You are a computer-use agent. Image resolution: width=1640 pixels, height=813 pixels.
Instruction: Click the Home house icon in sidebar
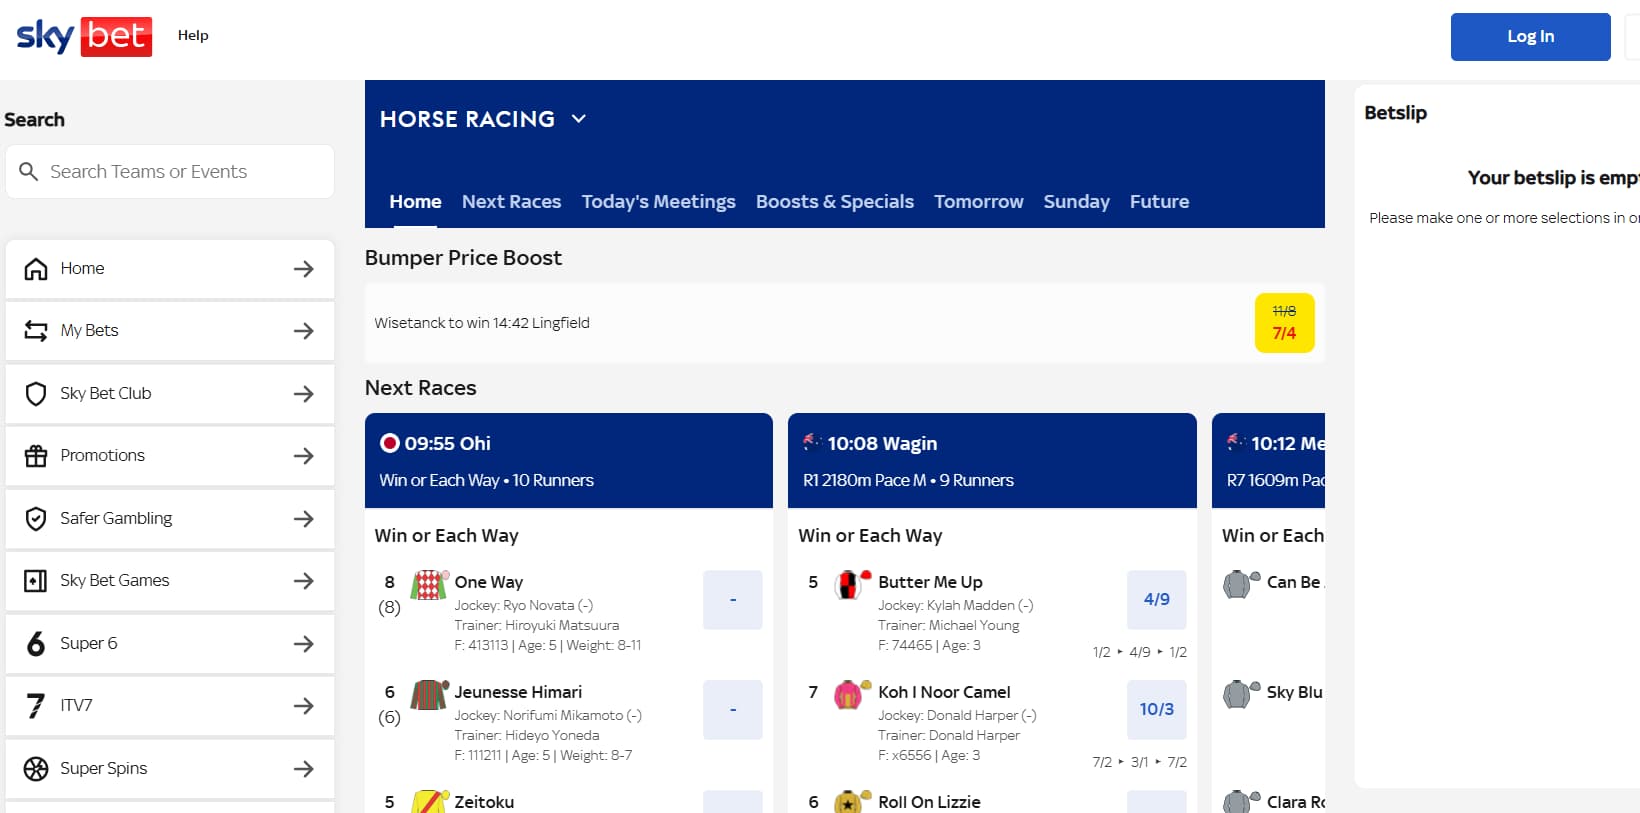(x=36, y=268)
